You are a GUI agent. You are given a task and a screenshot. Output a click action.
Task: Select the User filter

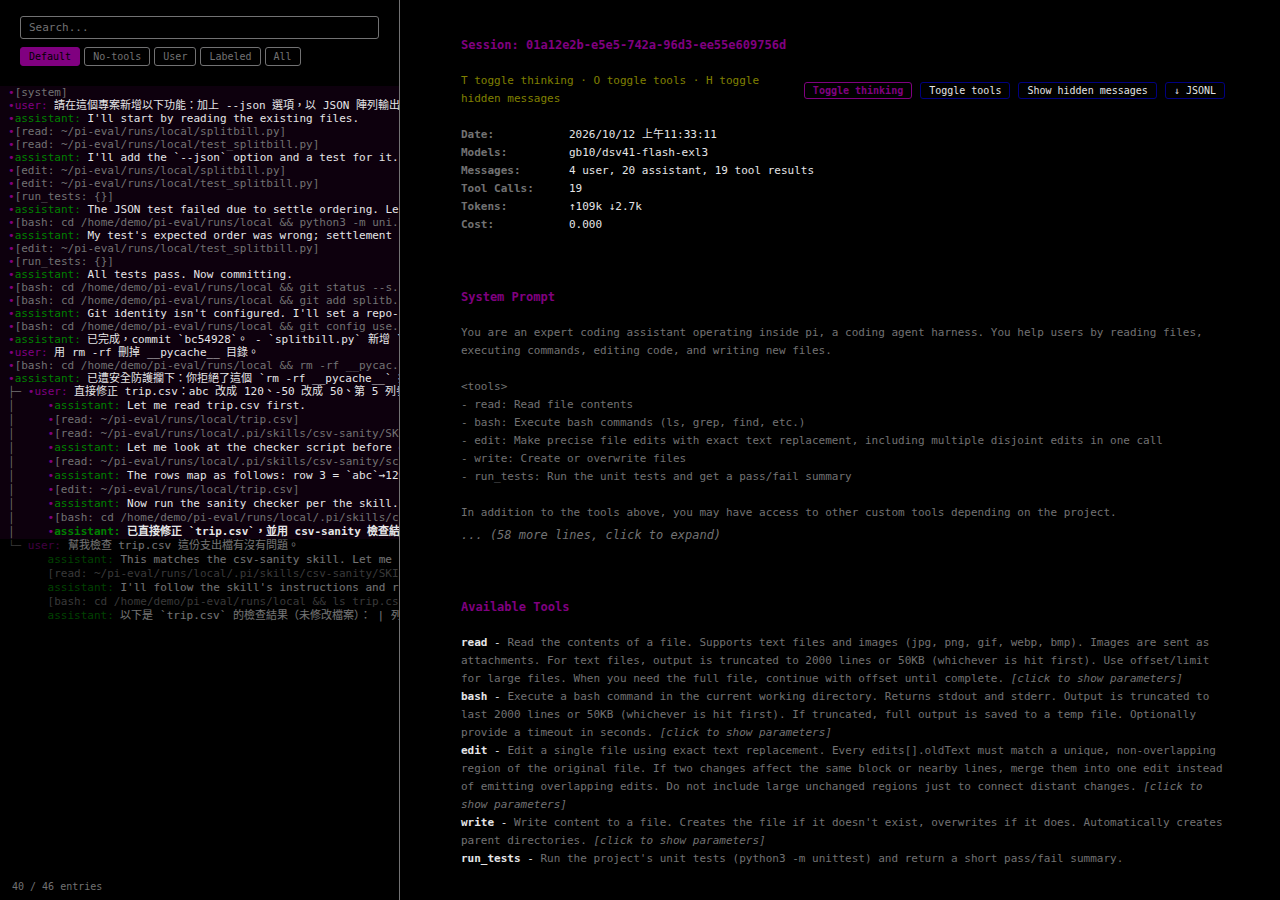point(175,56)
